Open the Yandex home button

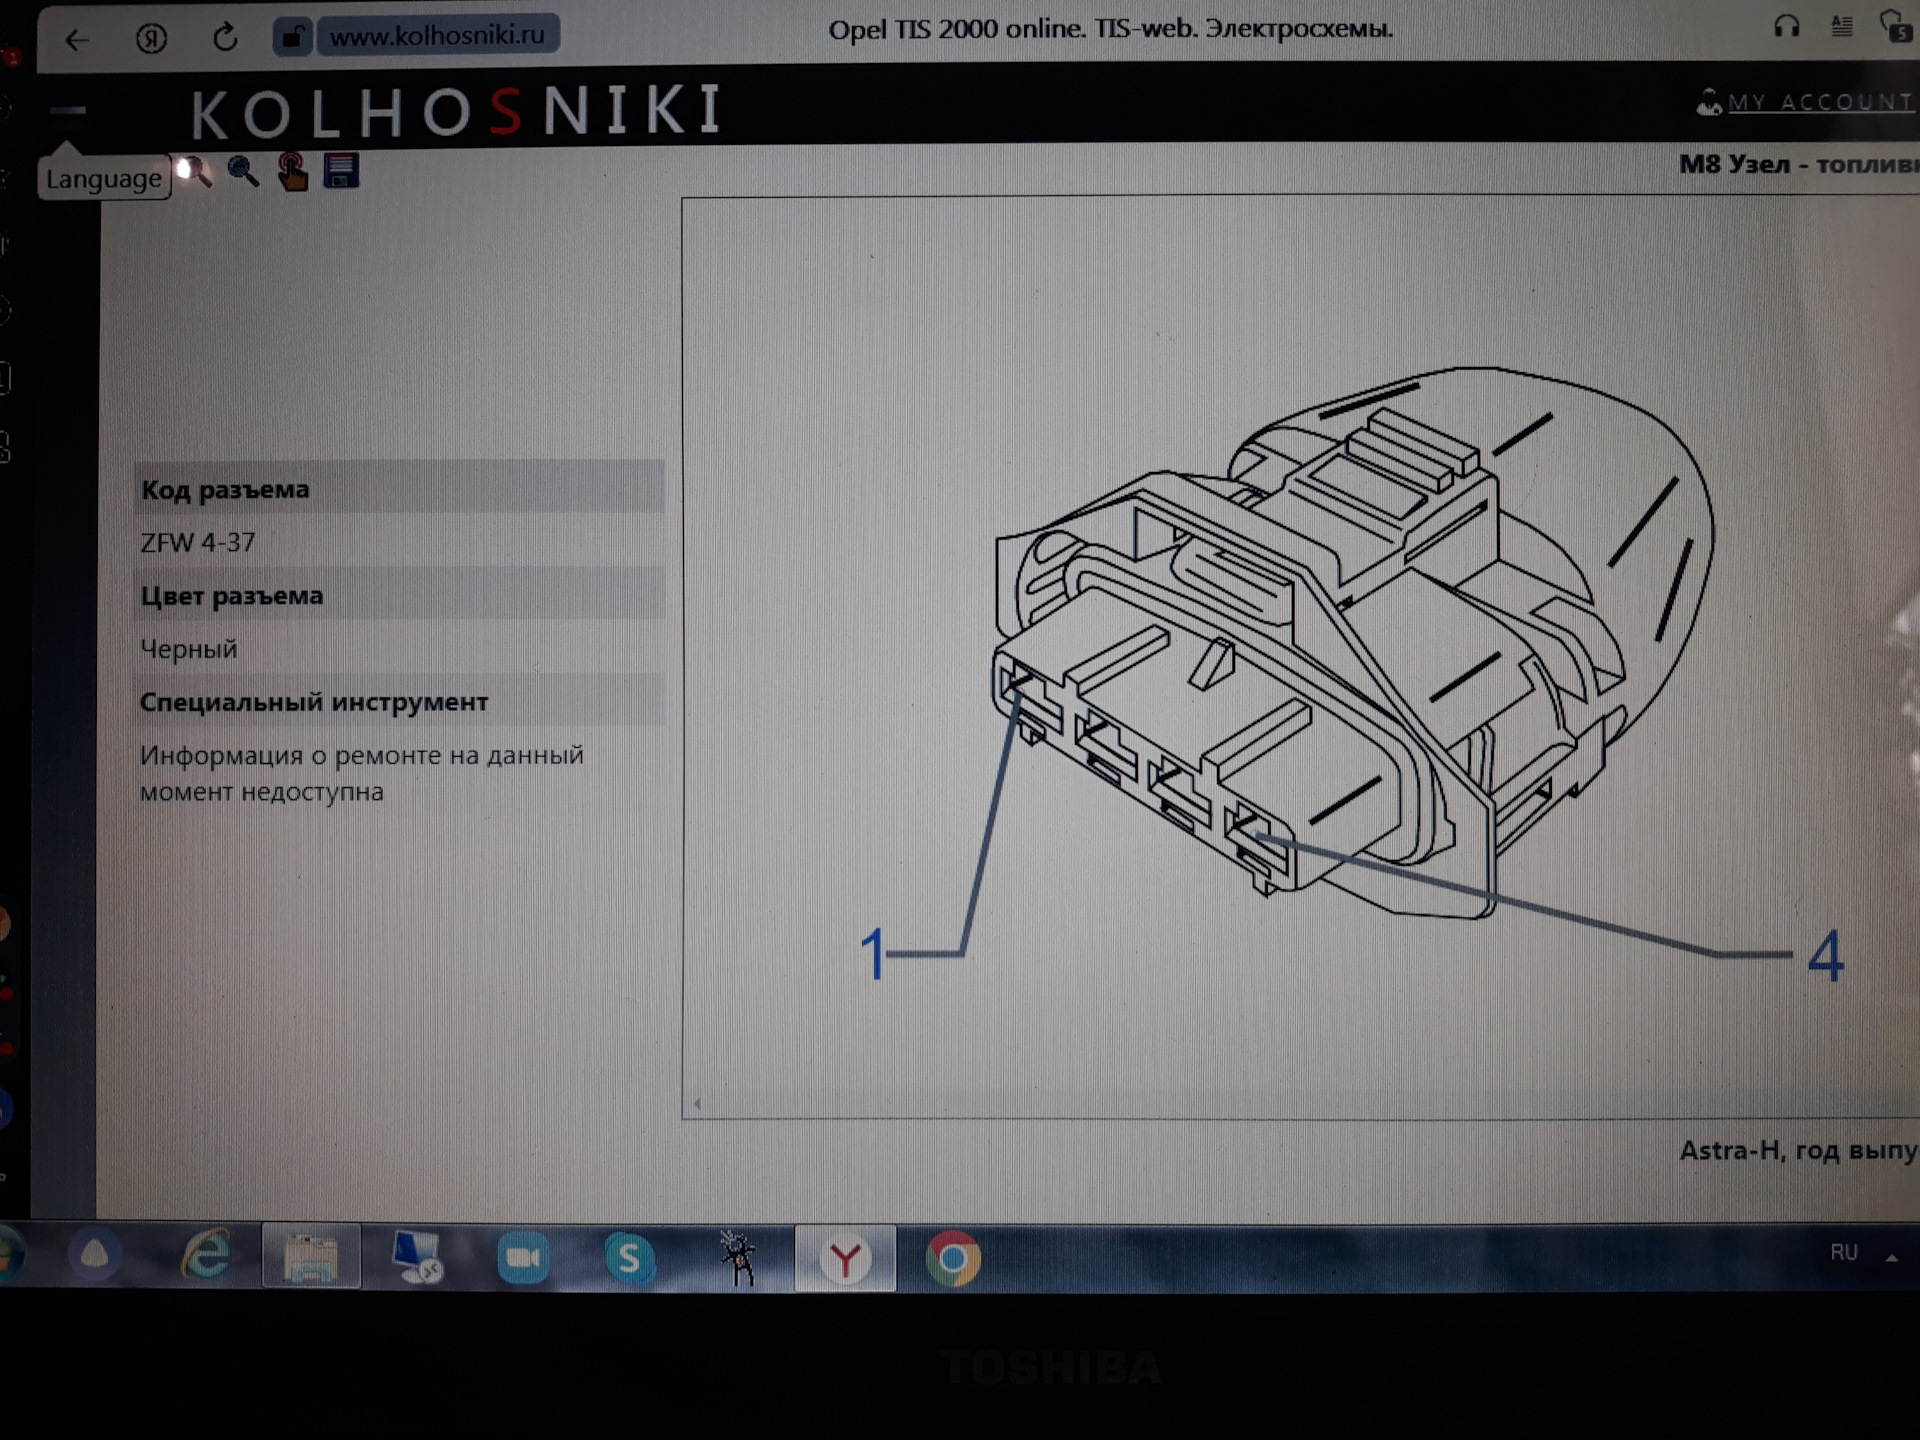coord(151,39)
